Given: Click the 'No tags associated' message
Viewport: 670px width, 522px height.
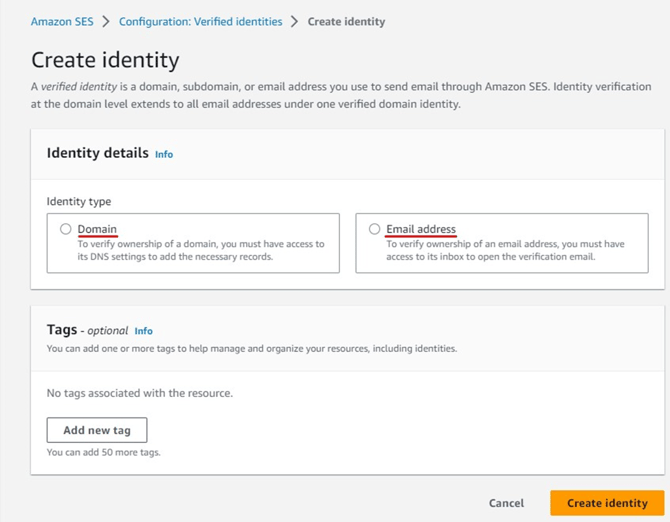Looking at the screenshot, I should pyautogui.click(x=140, y=393).
